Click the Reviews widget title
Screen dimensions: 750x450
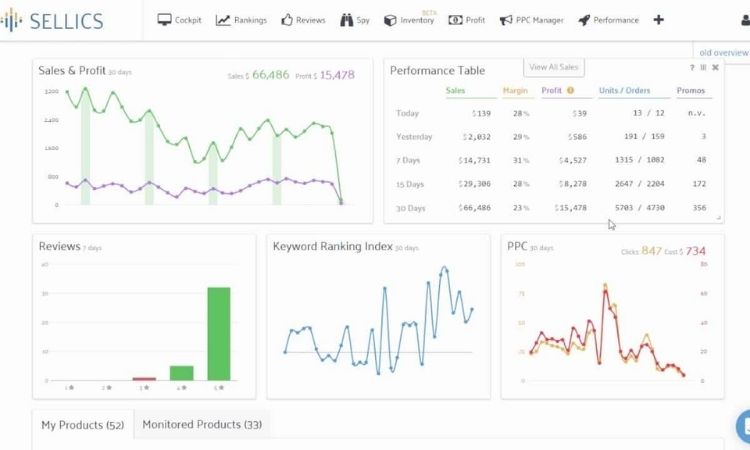59,246
